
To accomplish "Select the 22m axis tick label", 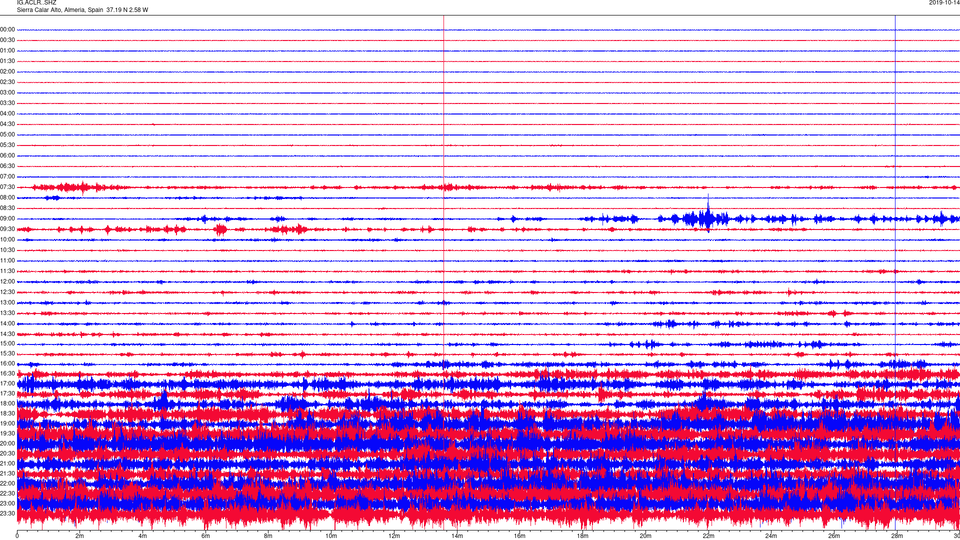I will click(x=708, y=536).
